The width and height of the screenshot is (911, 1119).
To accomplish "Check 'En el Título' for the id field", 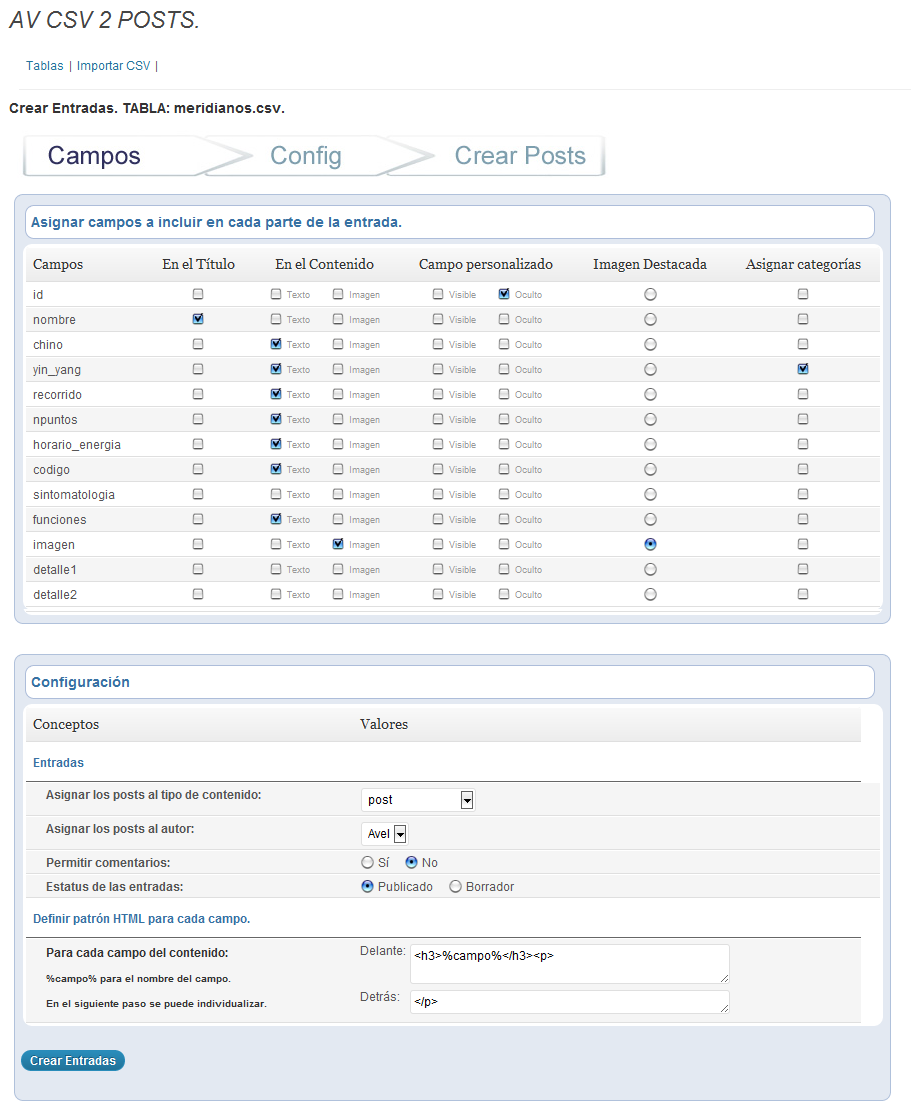I will [x=198, y=294].
